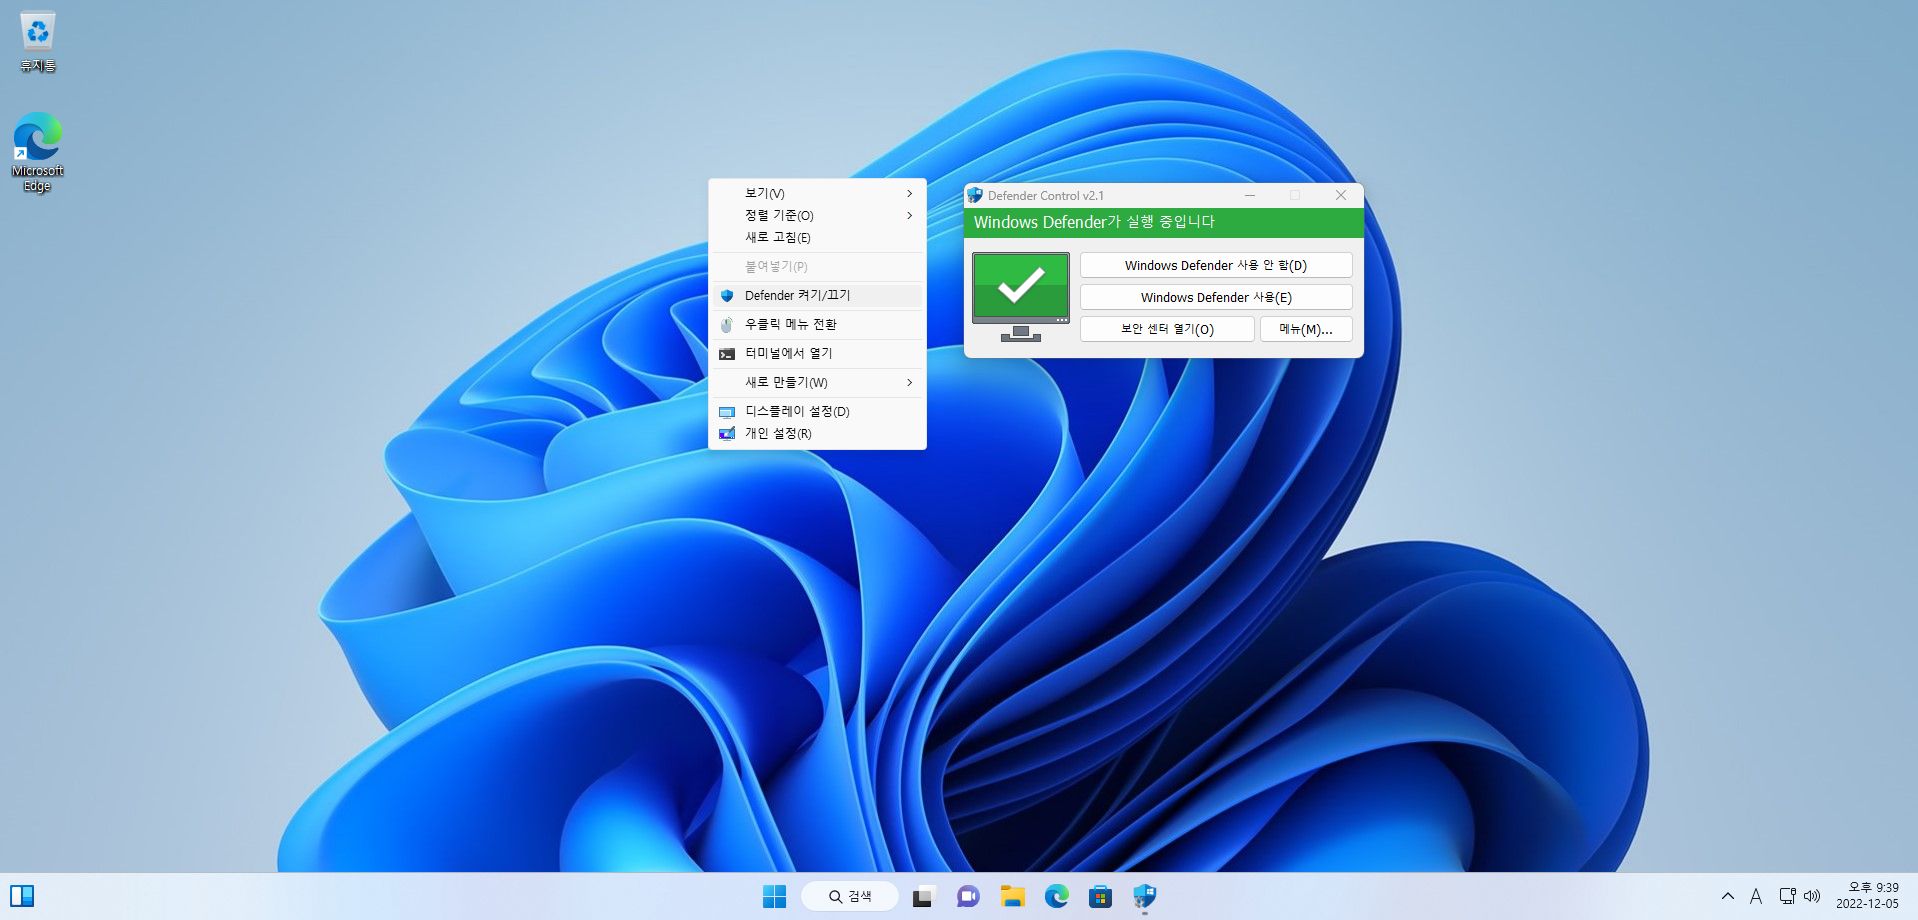
Task: Expand the 정렬 기준(O) submenu
Action: [x=817, y=216]
